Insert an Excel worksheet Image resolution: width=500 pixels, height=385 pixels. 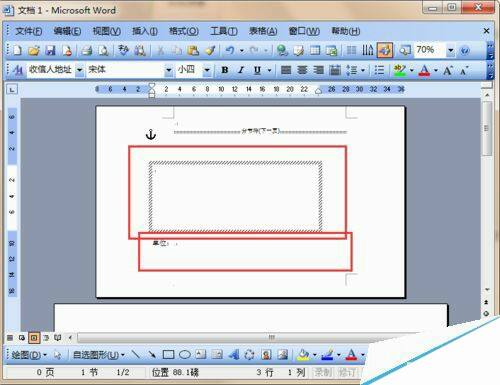(332, 50)
